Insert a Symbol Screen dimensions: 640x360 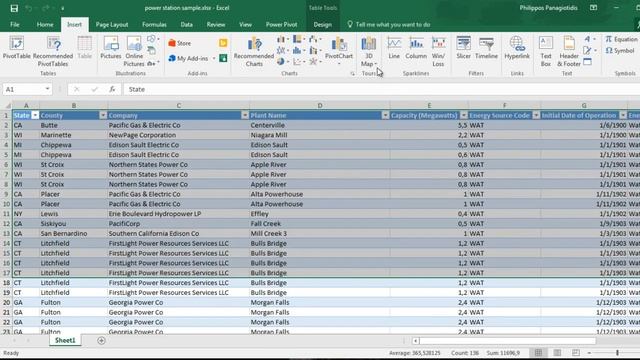pyautogui.click(x=620, y=51)
